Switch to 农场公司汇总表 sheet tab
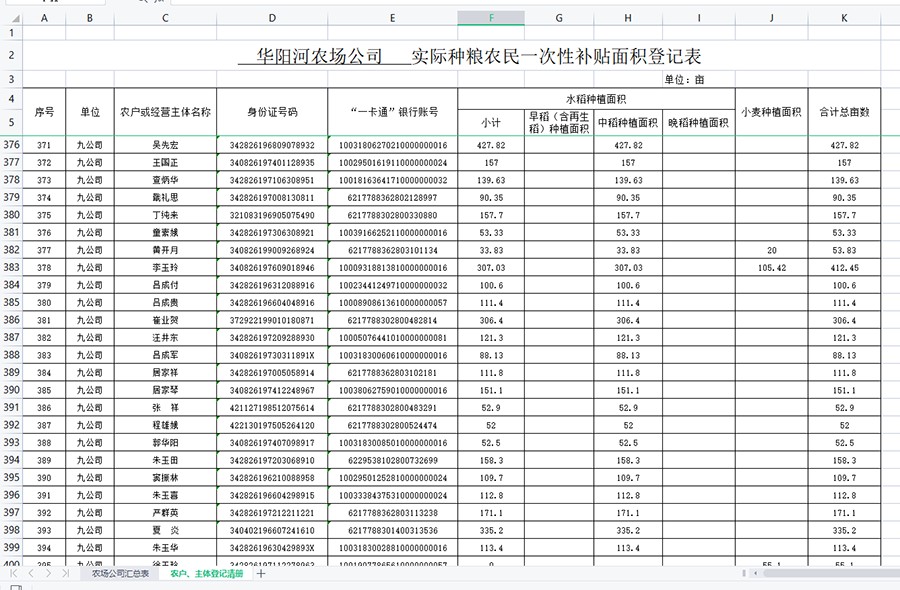Image resolution: width=900 pixels, height=590 pixels. (x=120, y=574)
